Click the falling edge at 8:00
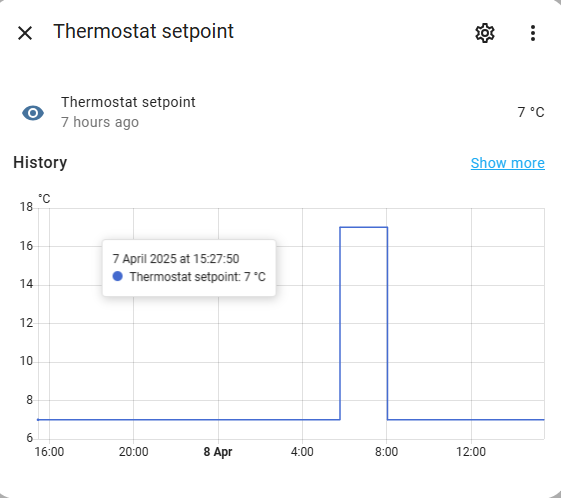This screenshot has height=498, width=561. 387,323
